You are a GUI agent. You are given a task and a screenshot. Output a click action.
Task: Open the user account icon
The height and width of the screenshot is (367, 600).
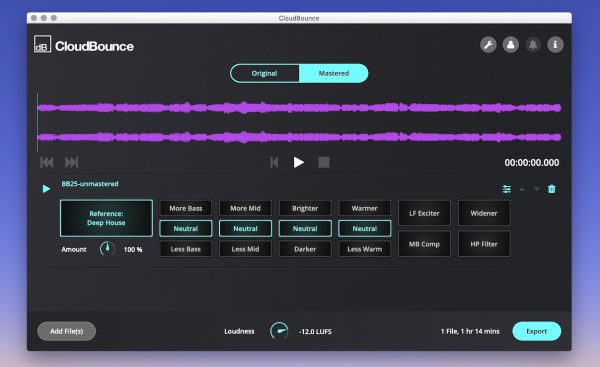(510, 45)
